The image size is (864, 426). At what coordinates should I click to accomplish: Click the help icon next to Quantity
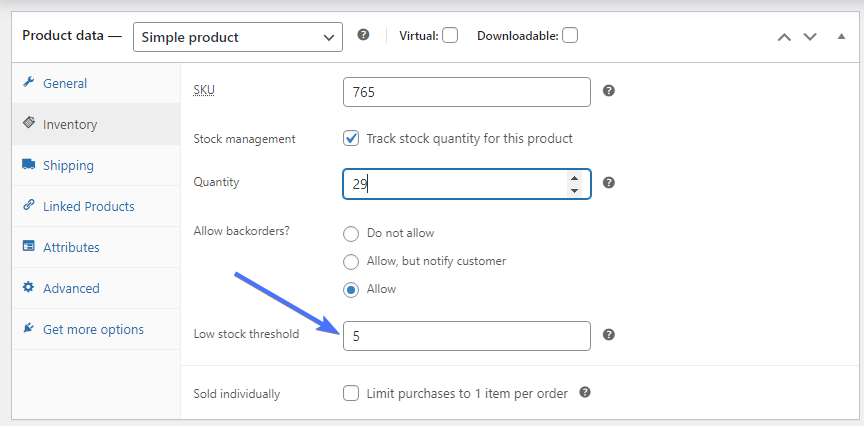[x=609, y=183]
